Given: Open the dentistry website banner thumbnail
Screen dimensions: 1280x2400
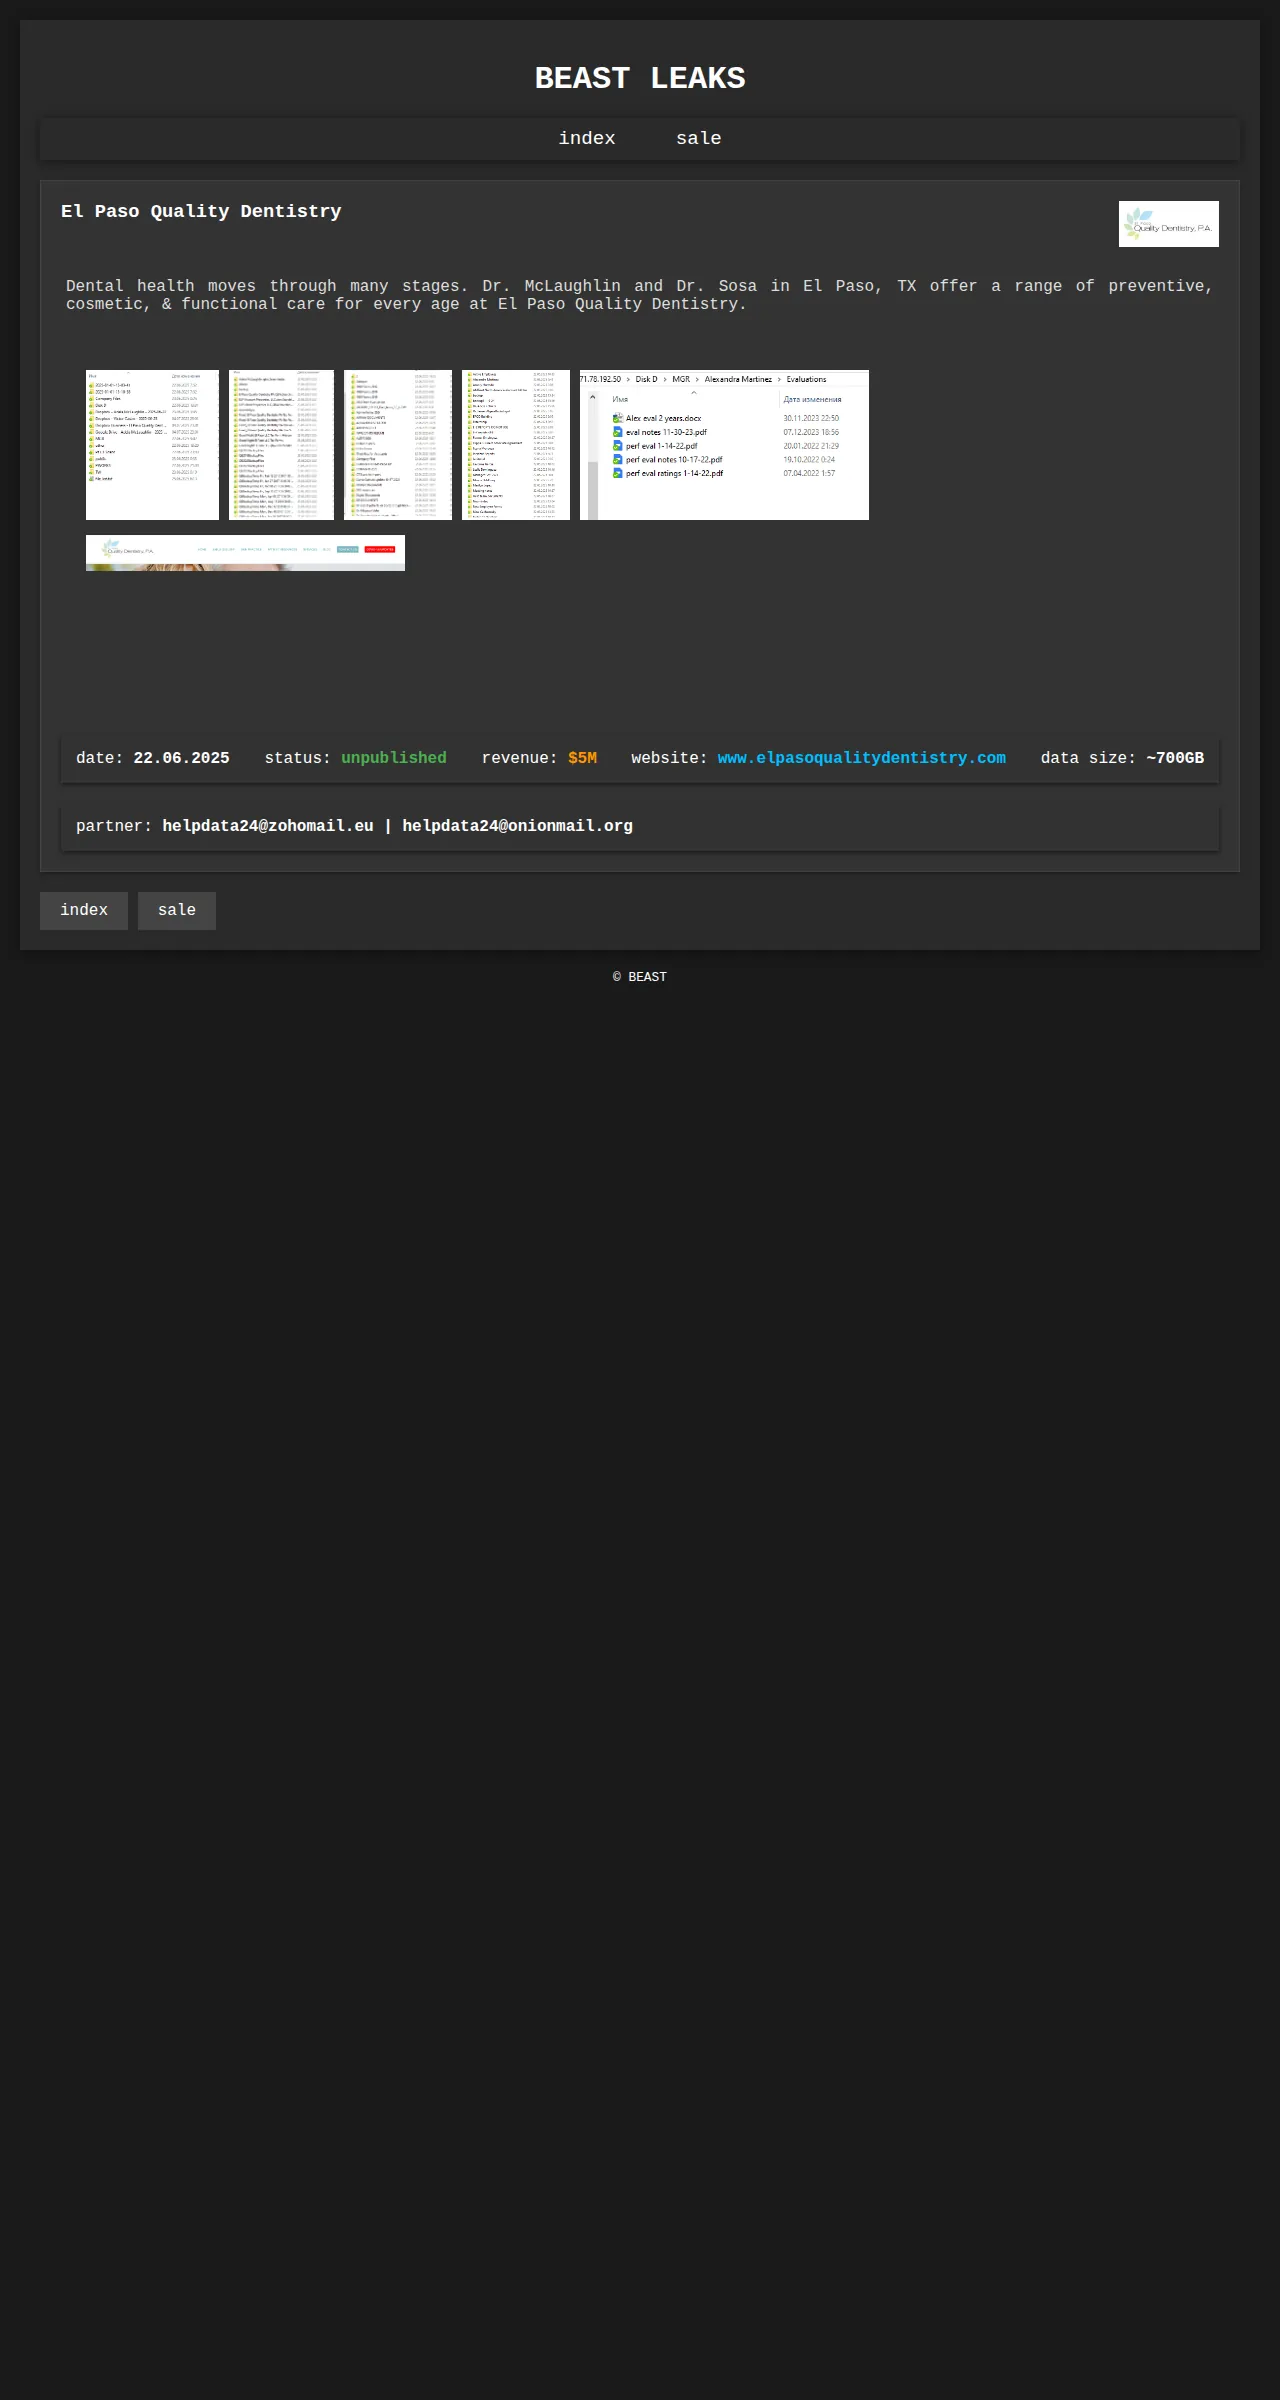Looking at the screenshot, I should click(x=245, y=553).
